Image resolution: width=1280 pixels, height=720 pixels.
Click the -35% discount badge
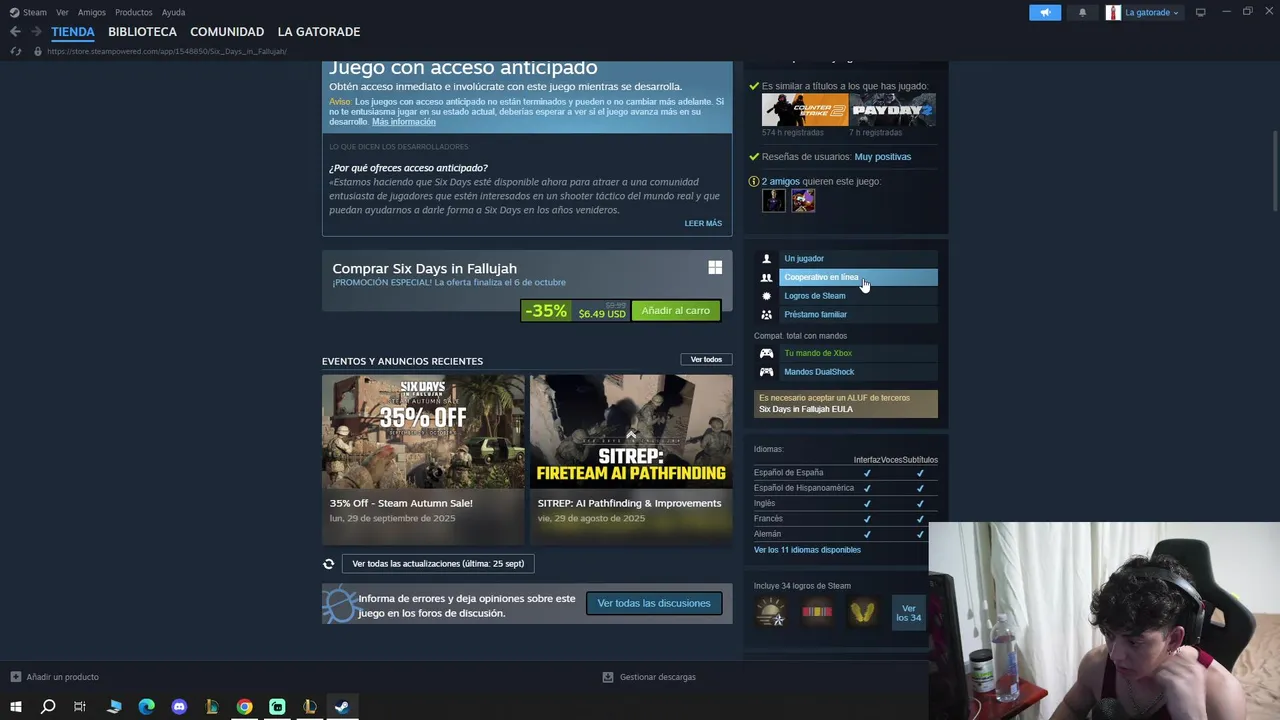point(546,311)
